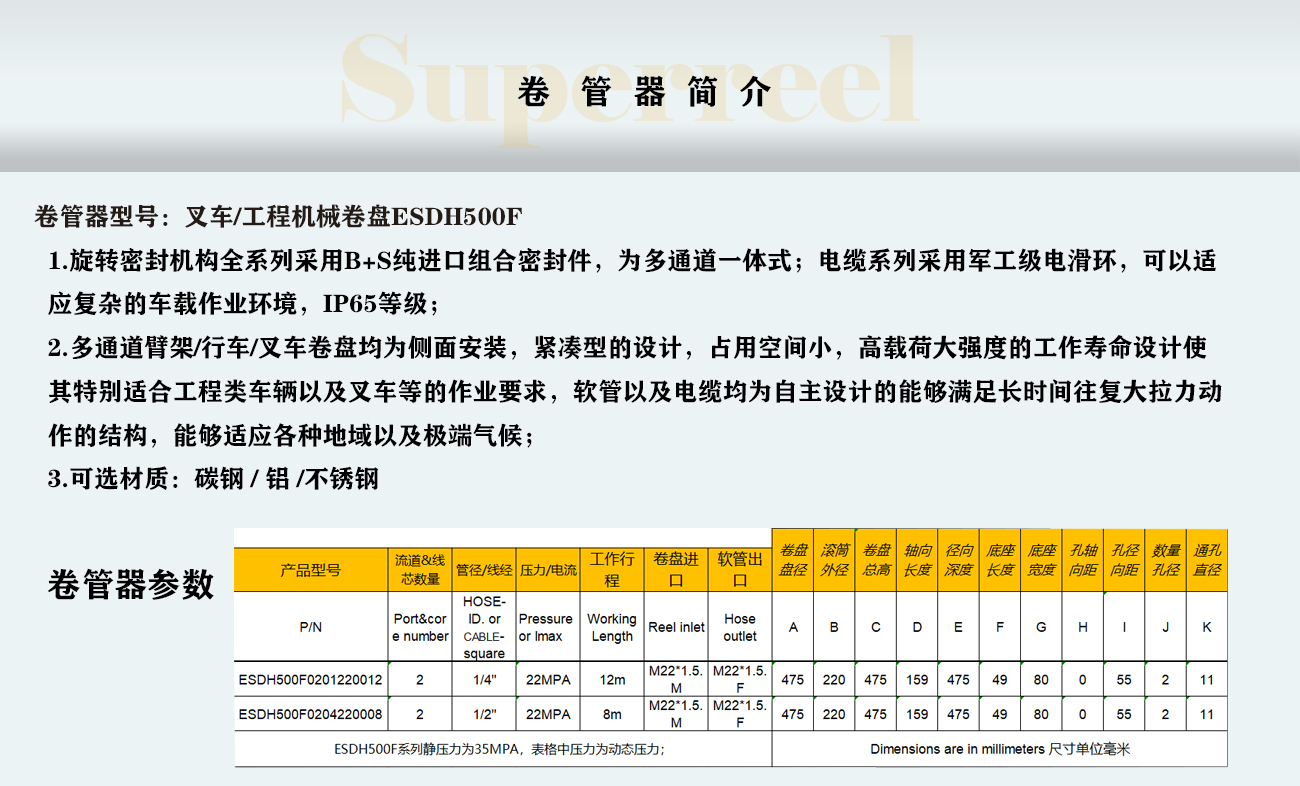Click the "Dimensions are in millimeters" note
The height and width of the screenshot is (786, 1300).
pyautogui.click(x=999, y=749)
